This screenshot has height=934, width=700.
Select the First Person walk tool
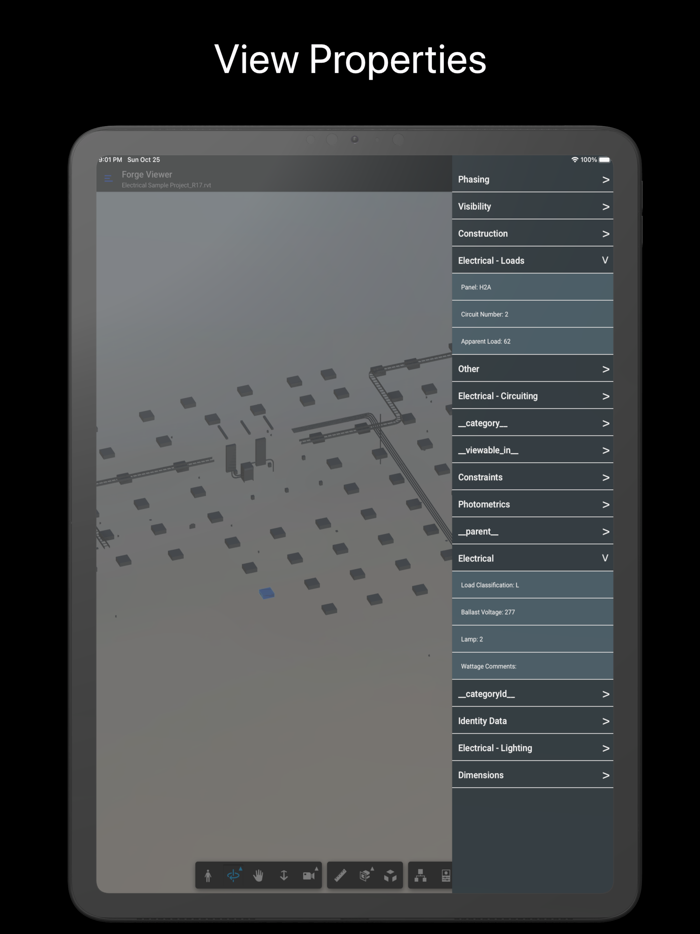(208, 876)
